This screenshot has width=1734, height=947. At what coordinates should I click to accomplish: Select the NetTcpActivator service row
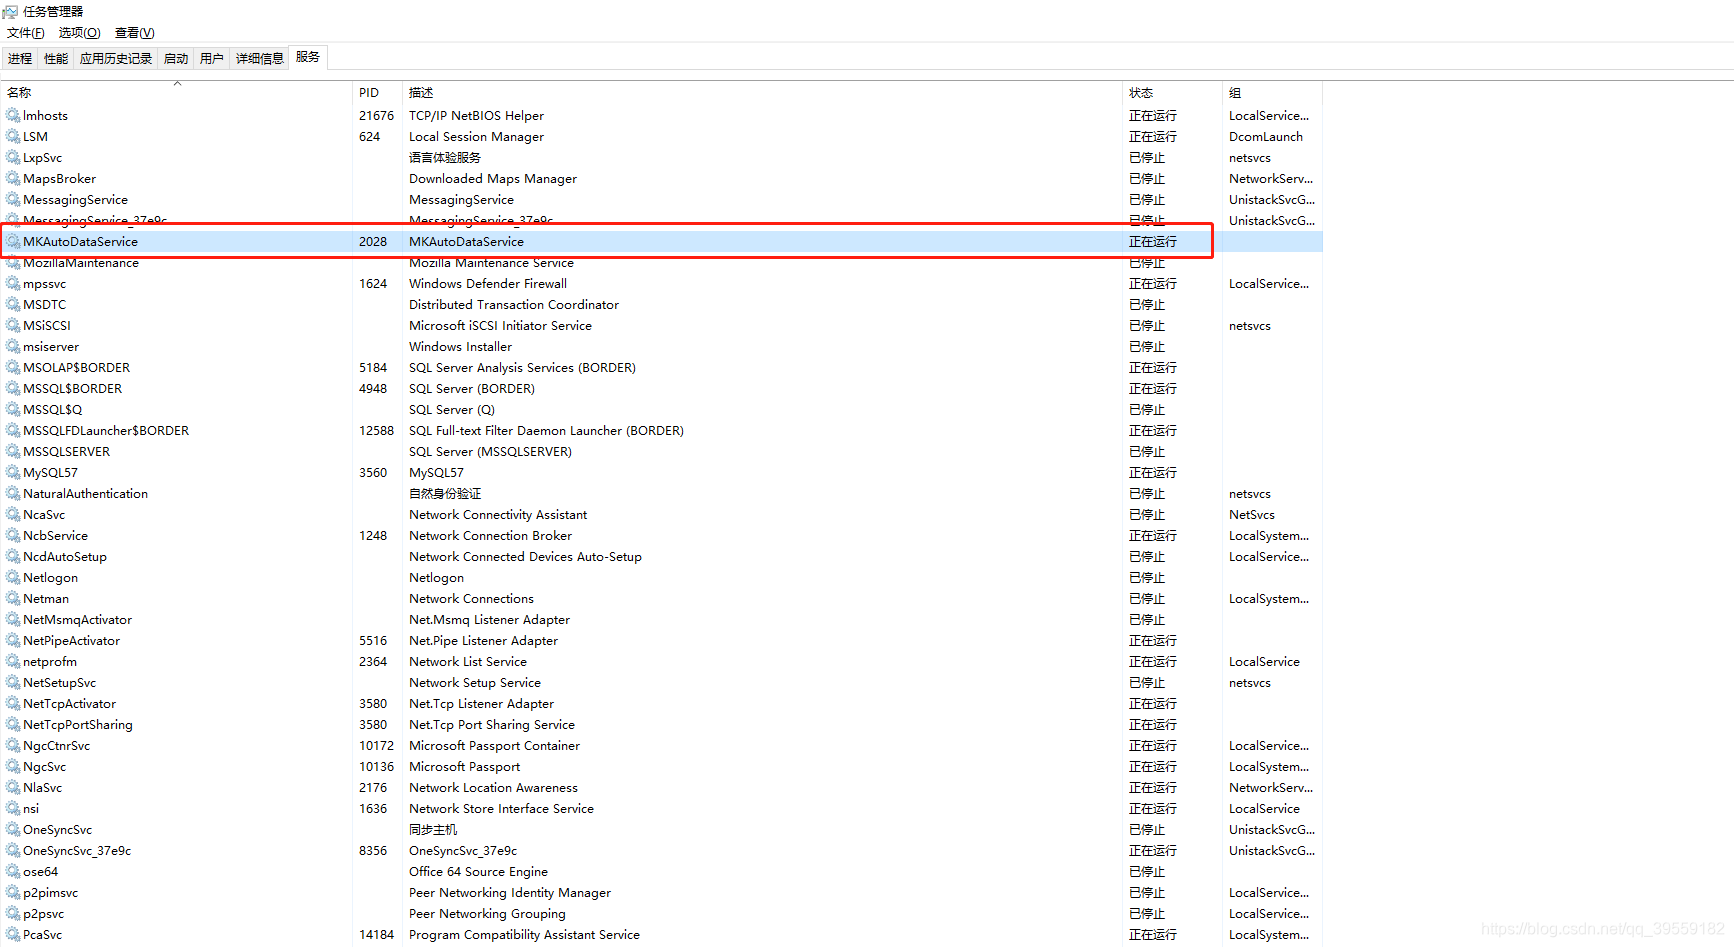tap(662, 703)
